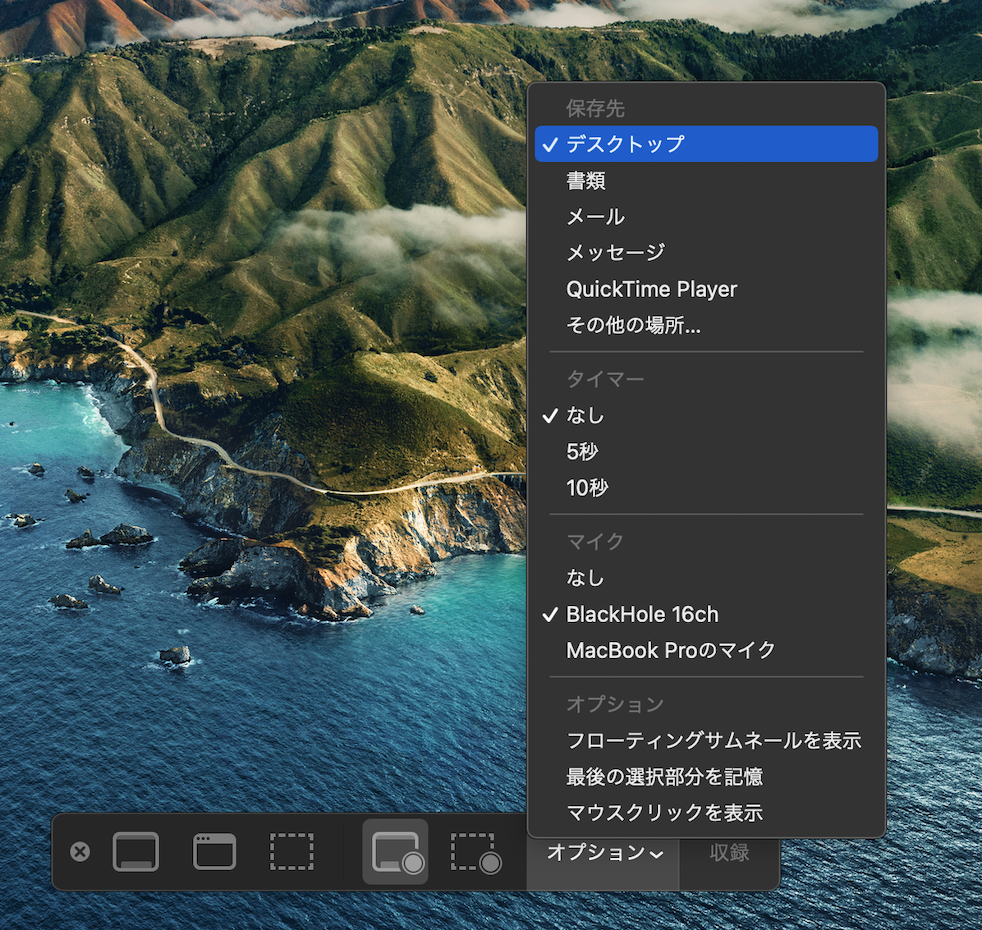982x930 pixels.
Task: Collapse the オプション dropdown menu
Action: [x=604, y=853]
